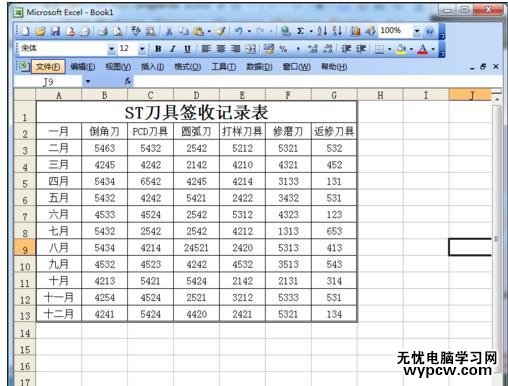
Task: Click the Select All corner button
Action: click(25, 95)
